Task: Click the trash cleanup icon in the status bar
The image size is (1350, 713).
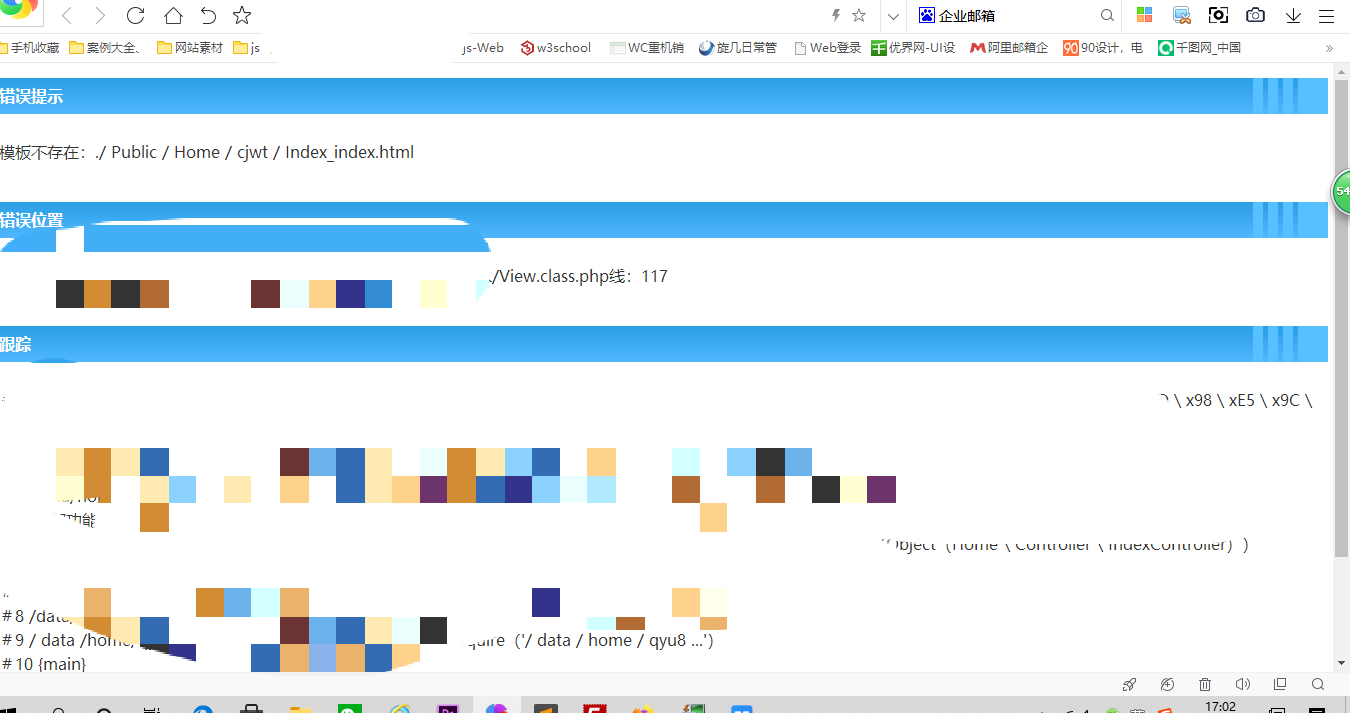Action: point(1204,684)
